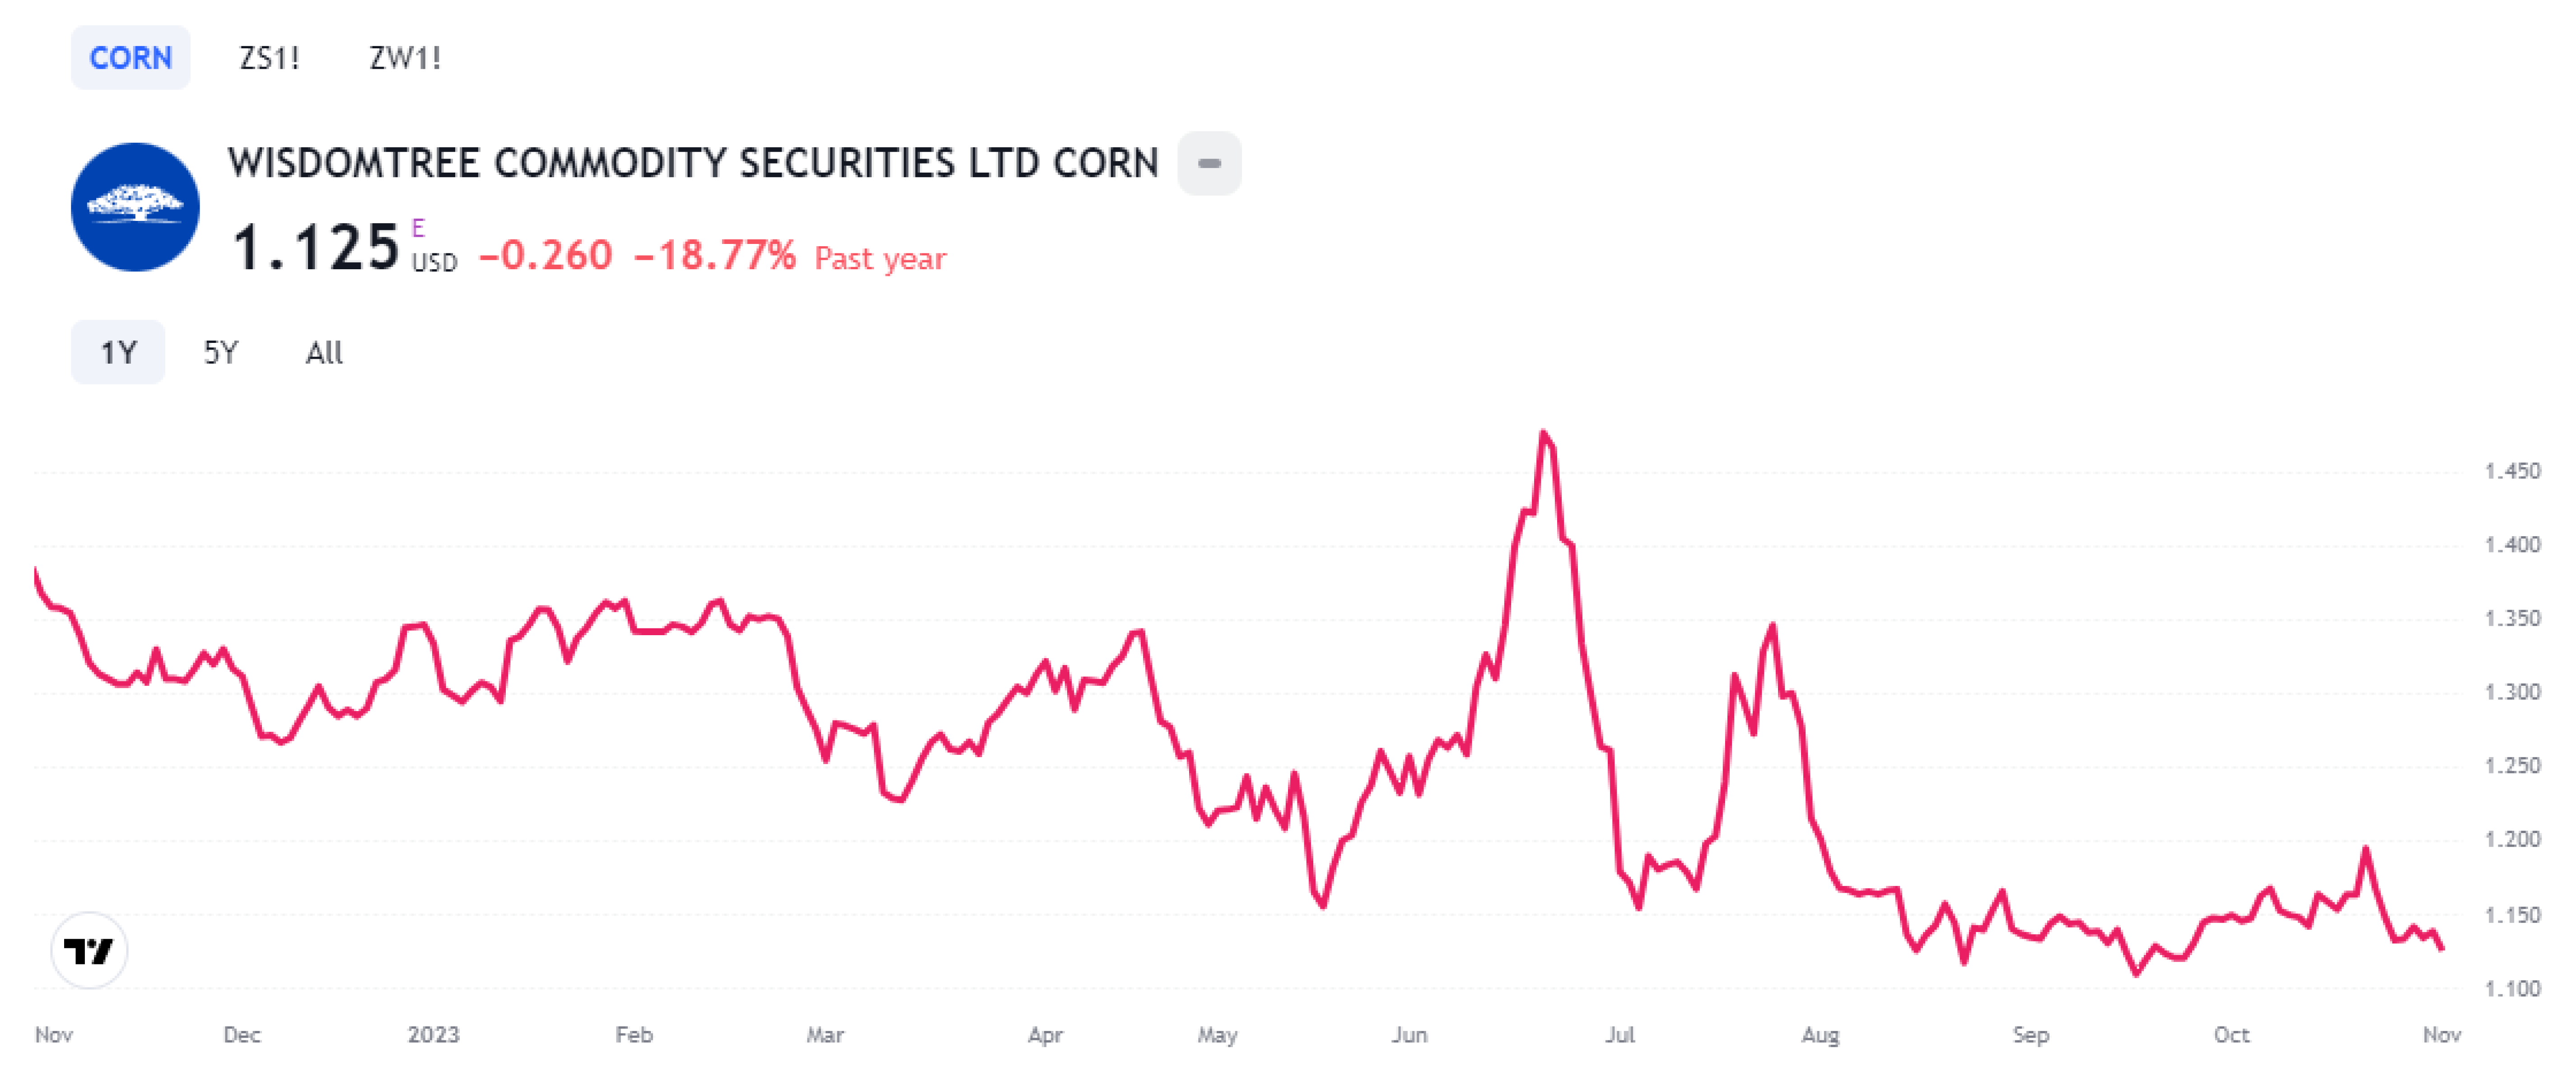Click the Jun label on the time axis
Viewport: 2576px width, 1077px height.
pos(1411,1035)
